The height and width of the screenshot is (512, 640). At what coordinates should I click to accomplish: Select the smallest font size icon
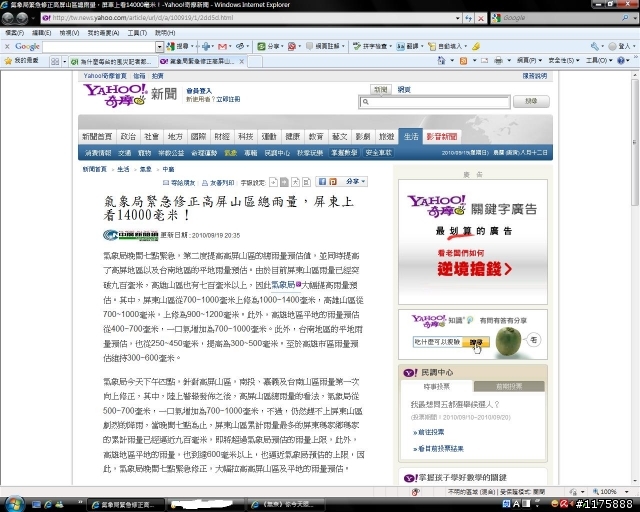click(x=273, y=182)
